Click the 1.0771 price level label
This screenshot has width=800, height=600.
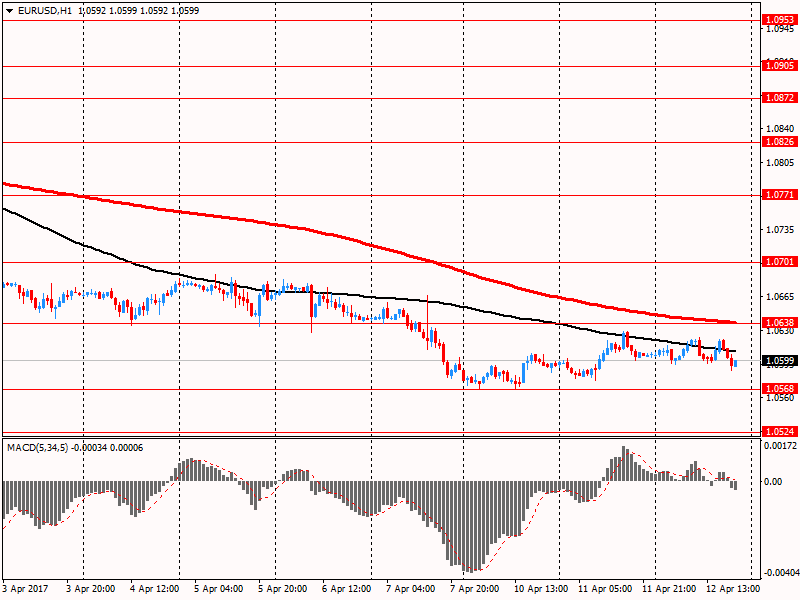(x=779, y=194)
